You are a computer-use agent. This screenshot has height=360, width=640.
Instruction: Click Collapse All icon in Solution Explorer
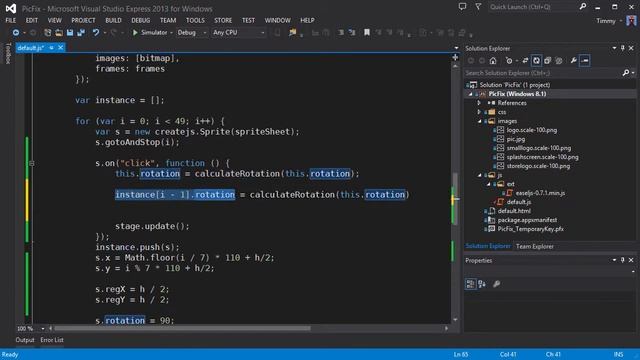coord(547,61)
